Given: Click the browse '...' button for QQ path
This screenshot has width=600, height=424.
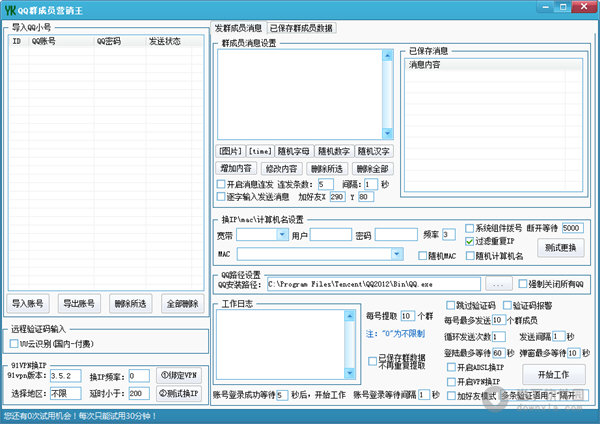Looking at the screenshot, I should point(499,283).
